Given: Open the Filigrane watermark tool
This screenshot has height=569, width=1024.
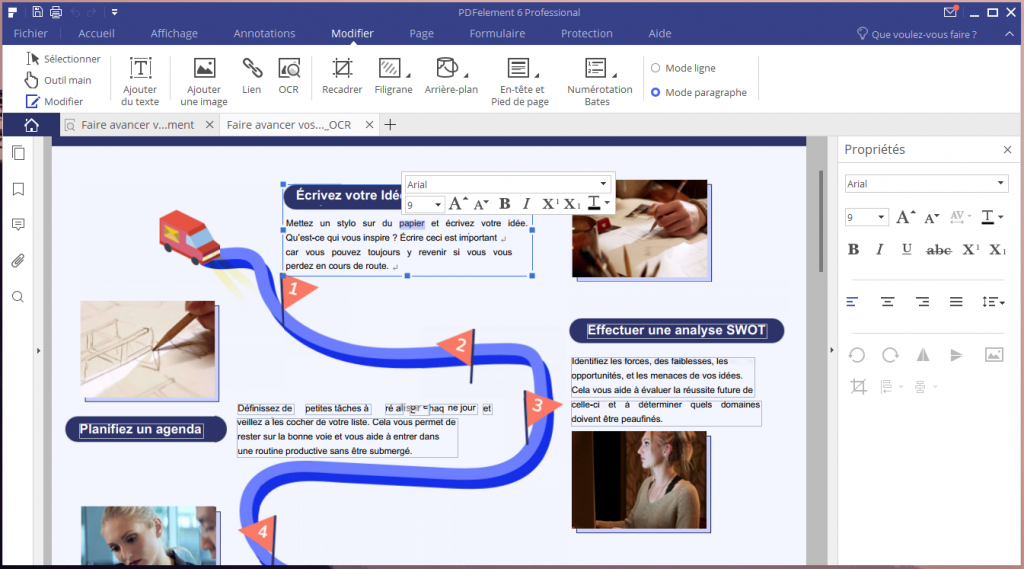Looking at the screenshot, I should [393, 76].
